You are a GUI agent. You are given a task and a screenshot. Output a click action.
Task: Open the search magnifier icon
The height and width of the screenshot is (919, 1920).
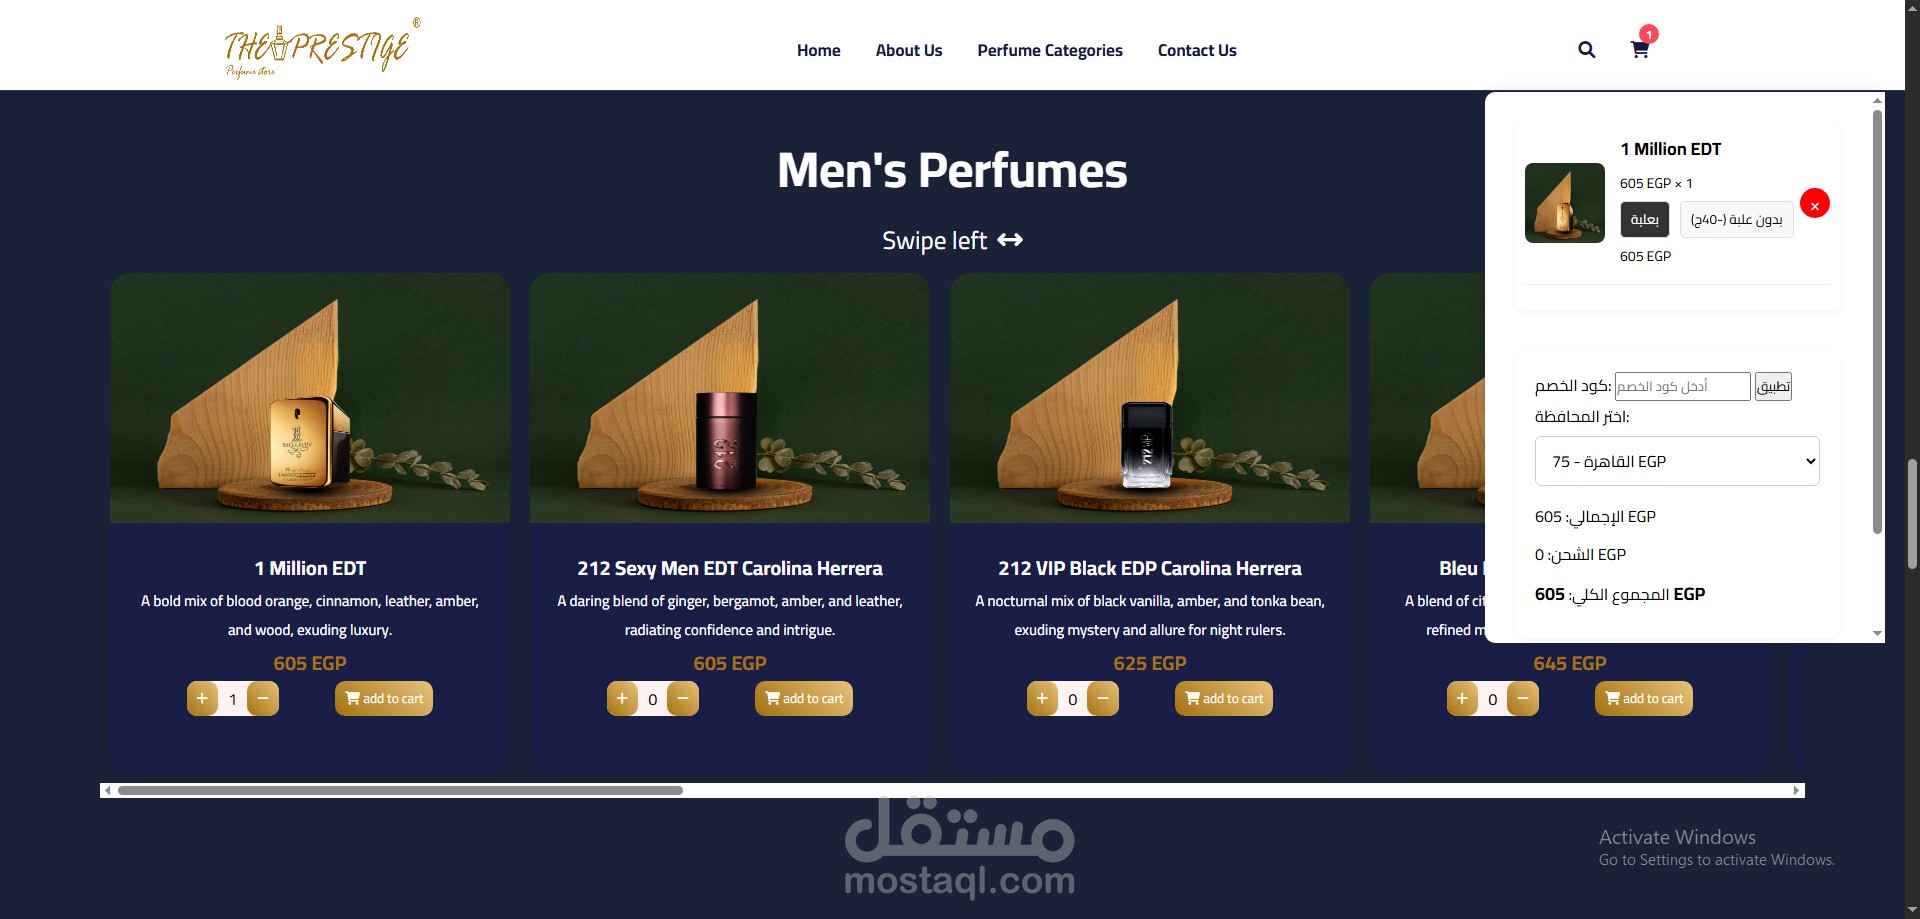pyautogui.click(x=1586, y=50)
